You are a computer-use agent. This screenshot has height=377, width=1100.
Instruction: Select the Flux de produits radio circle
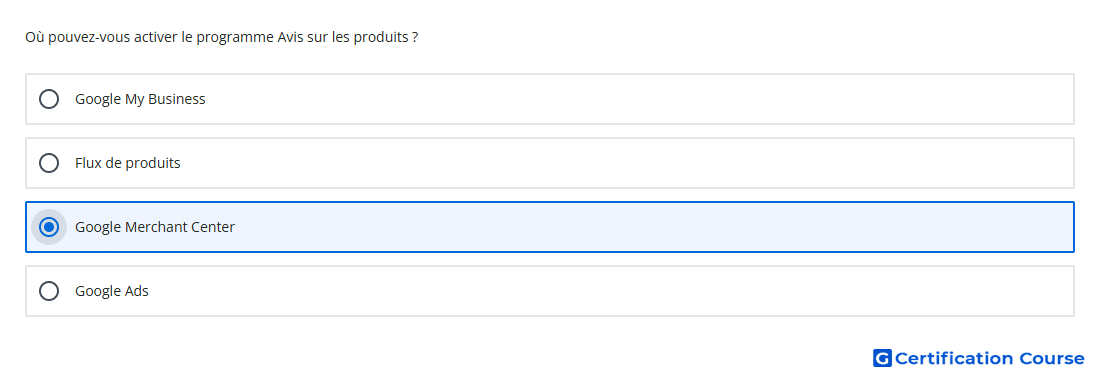point(49,163)
